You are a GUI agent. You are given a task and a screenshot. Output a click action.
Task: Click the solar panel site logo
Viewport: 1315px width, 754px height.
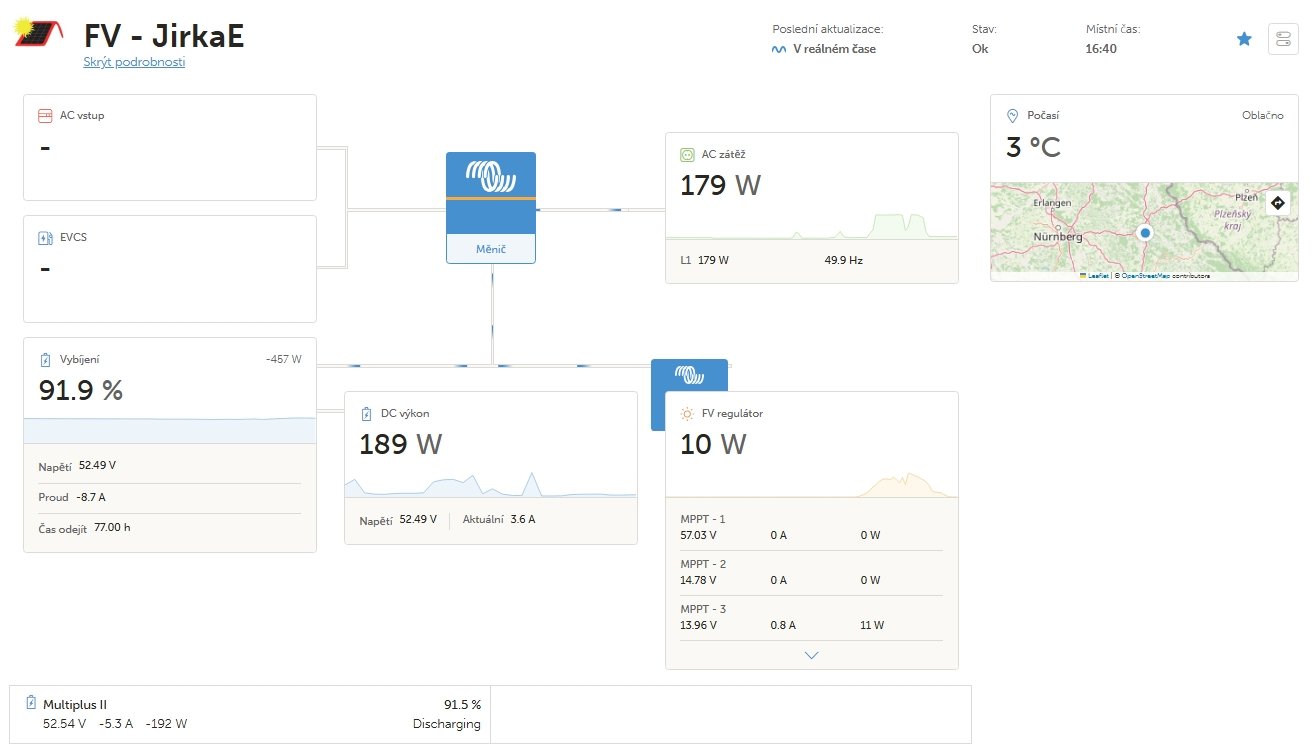tap(38, 33)
